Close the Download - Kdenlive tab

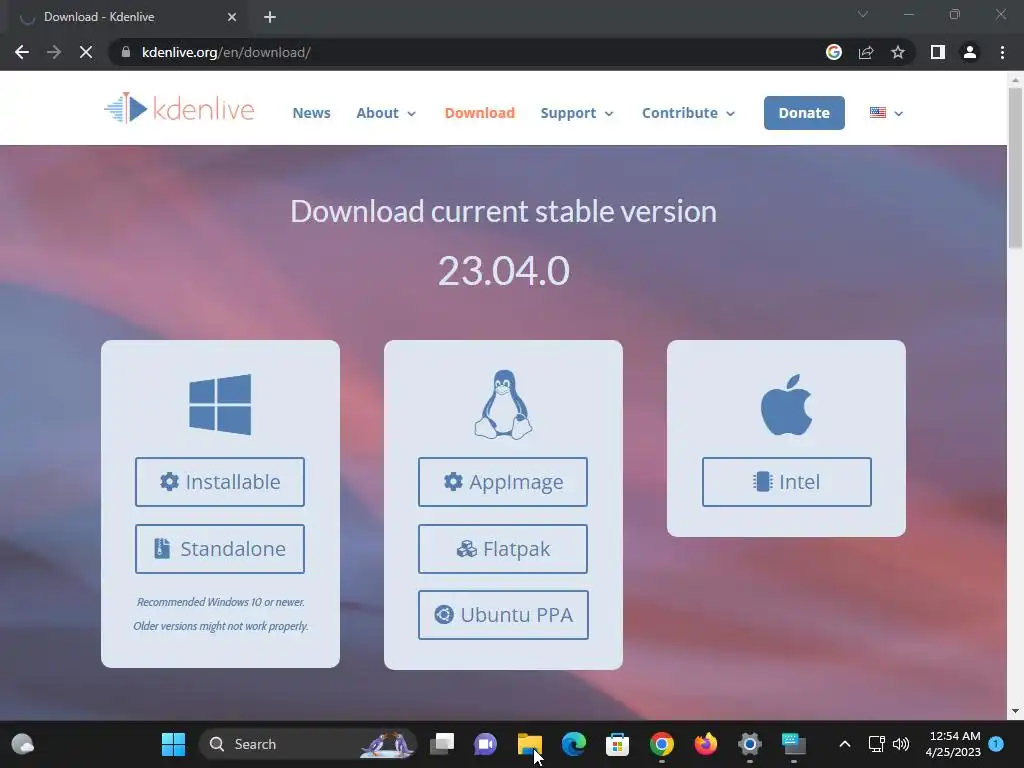point(232,17)
